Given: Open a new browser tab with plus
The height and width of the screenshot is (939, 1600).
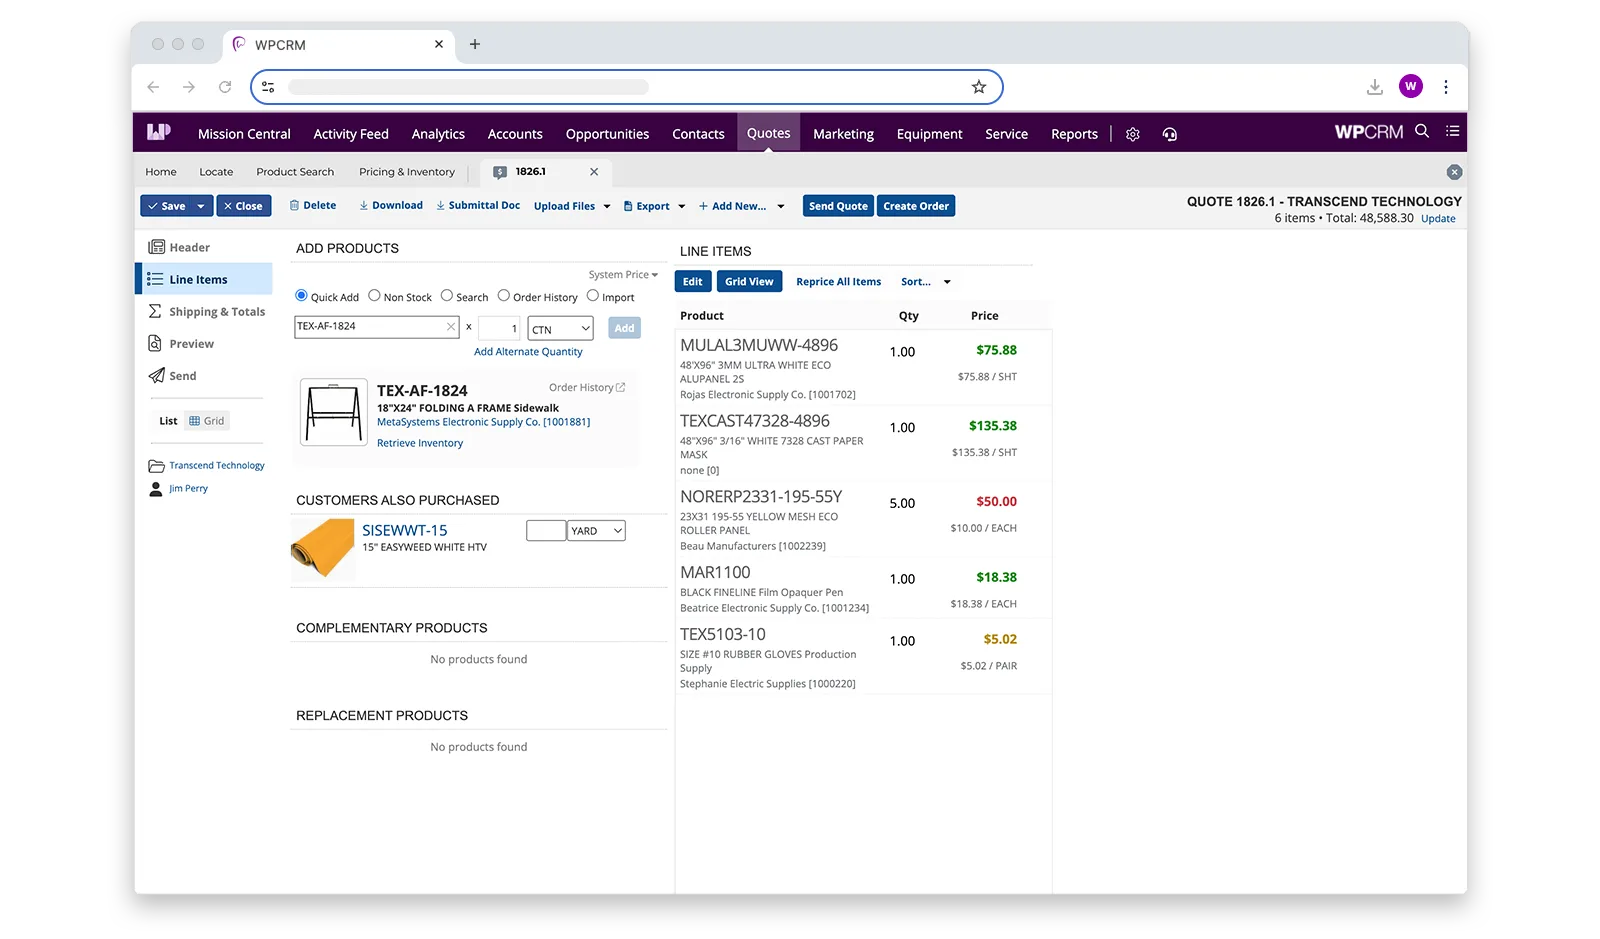Looking at the screenshot, I should tap(475, 44).
